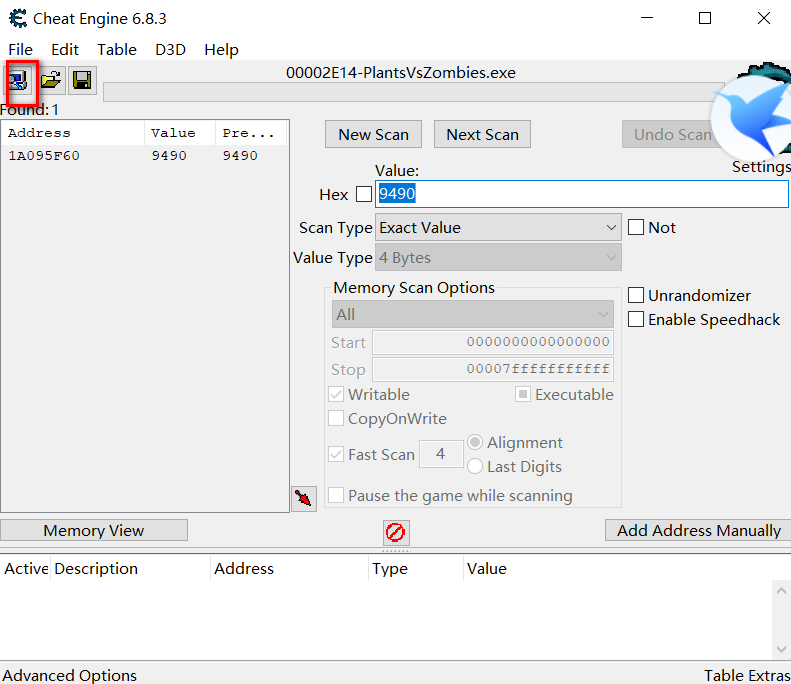Click the Next Scan button
The image size is (791, 684).
pos(482,134)
